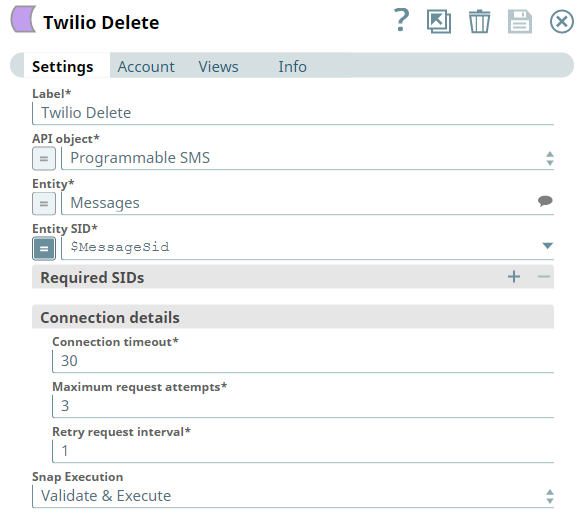This screenshot has height=517, width=582.
Task: Expand the Entity SID $MessageSid dropdown arrow
Action: [547, 246]
